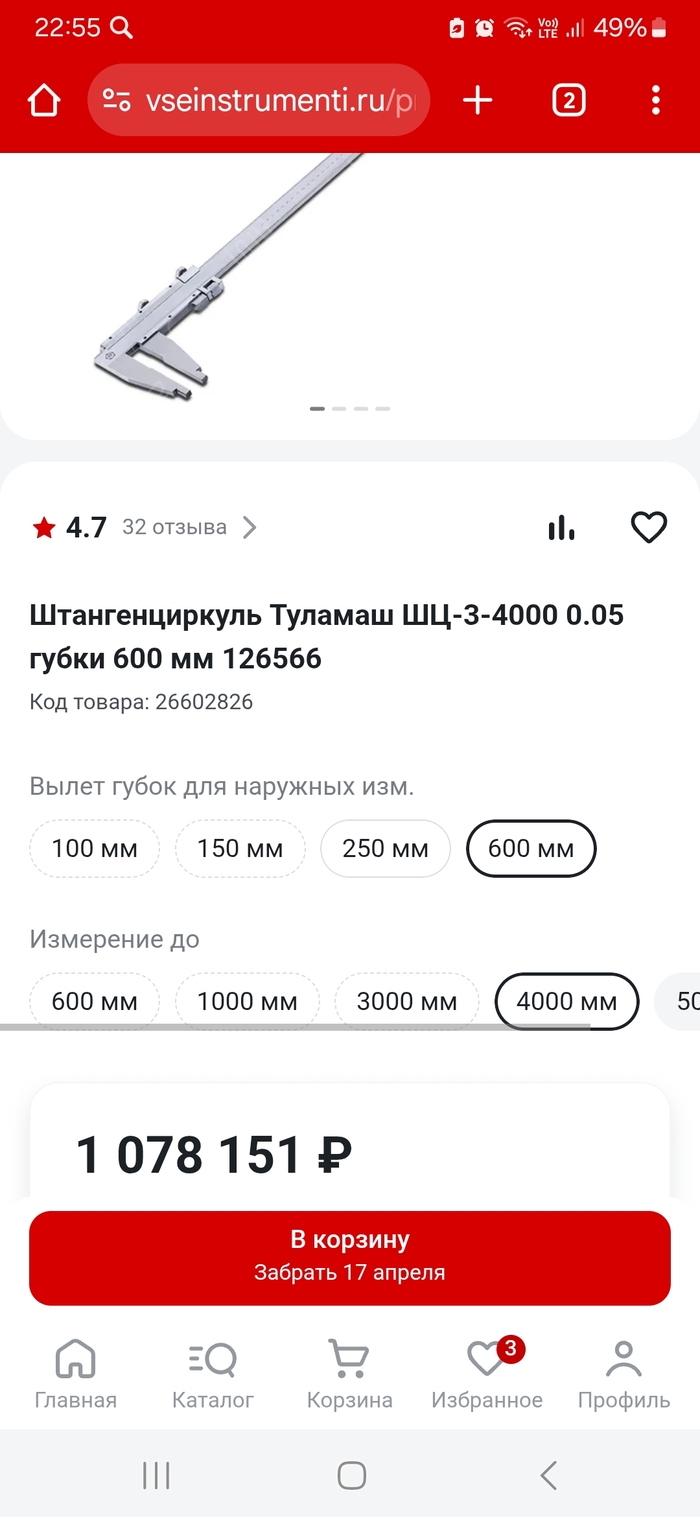
Task: Open the Каталог tab in bottom navigation
Action: [x=213, y=1374]
